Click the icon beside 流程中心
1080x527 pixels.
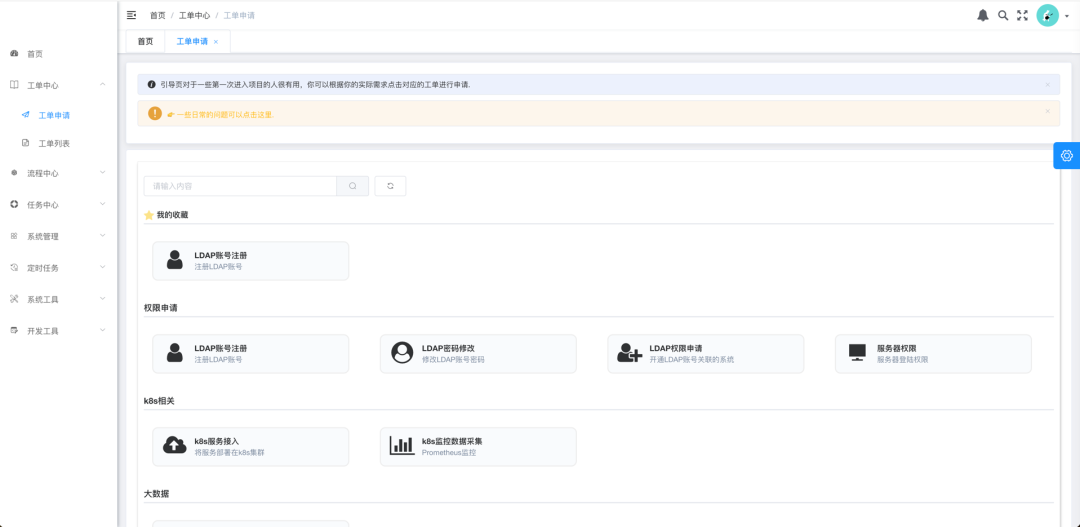[14, 173]
